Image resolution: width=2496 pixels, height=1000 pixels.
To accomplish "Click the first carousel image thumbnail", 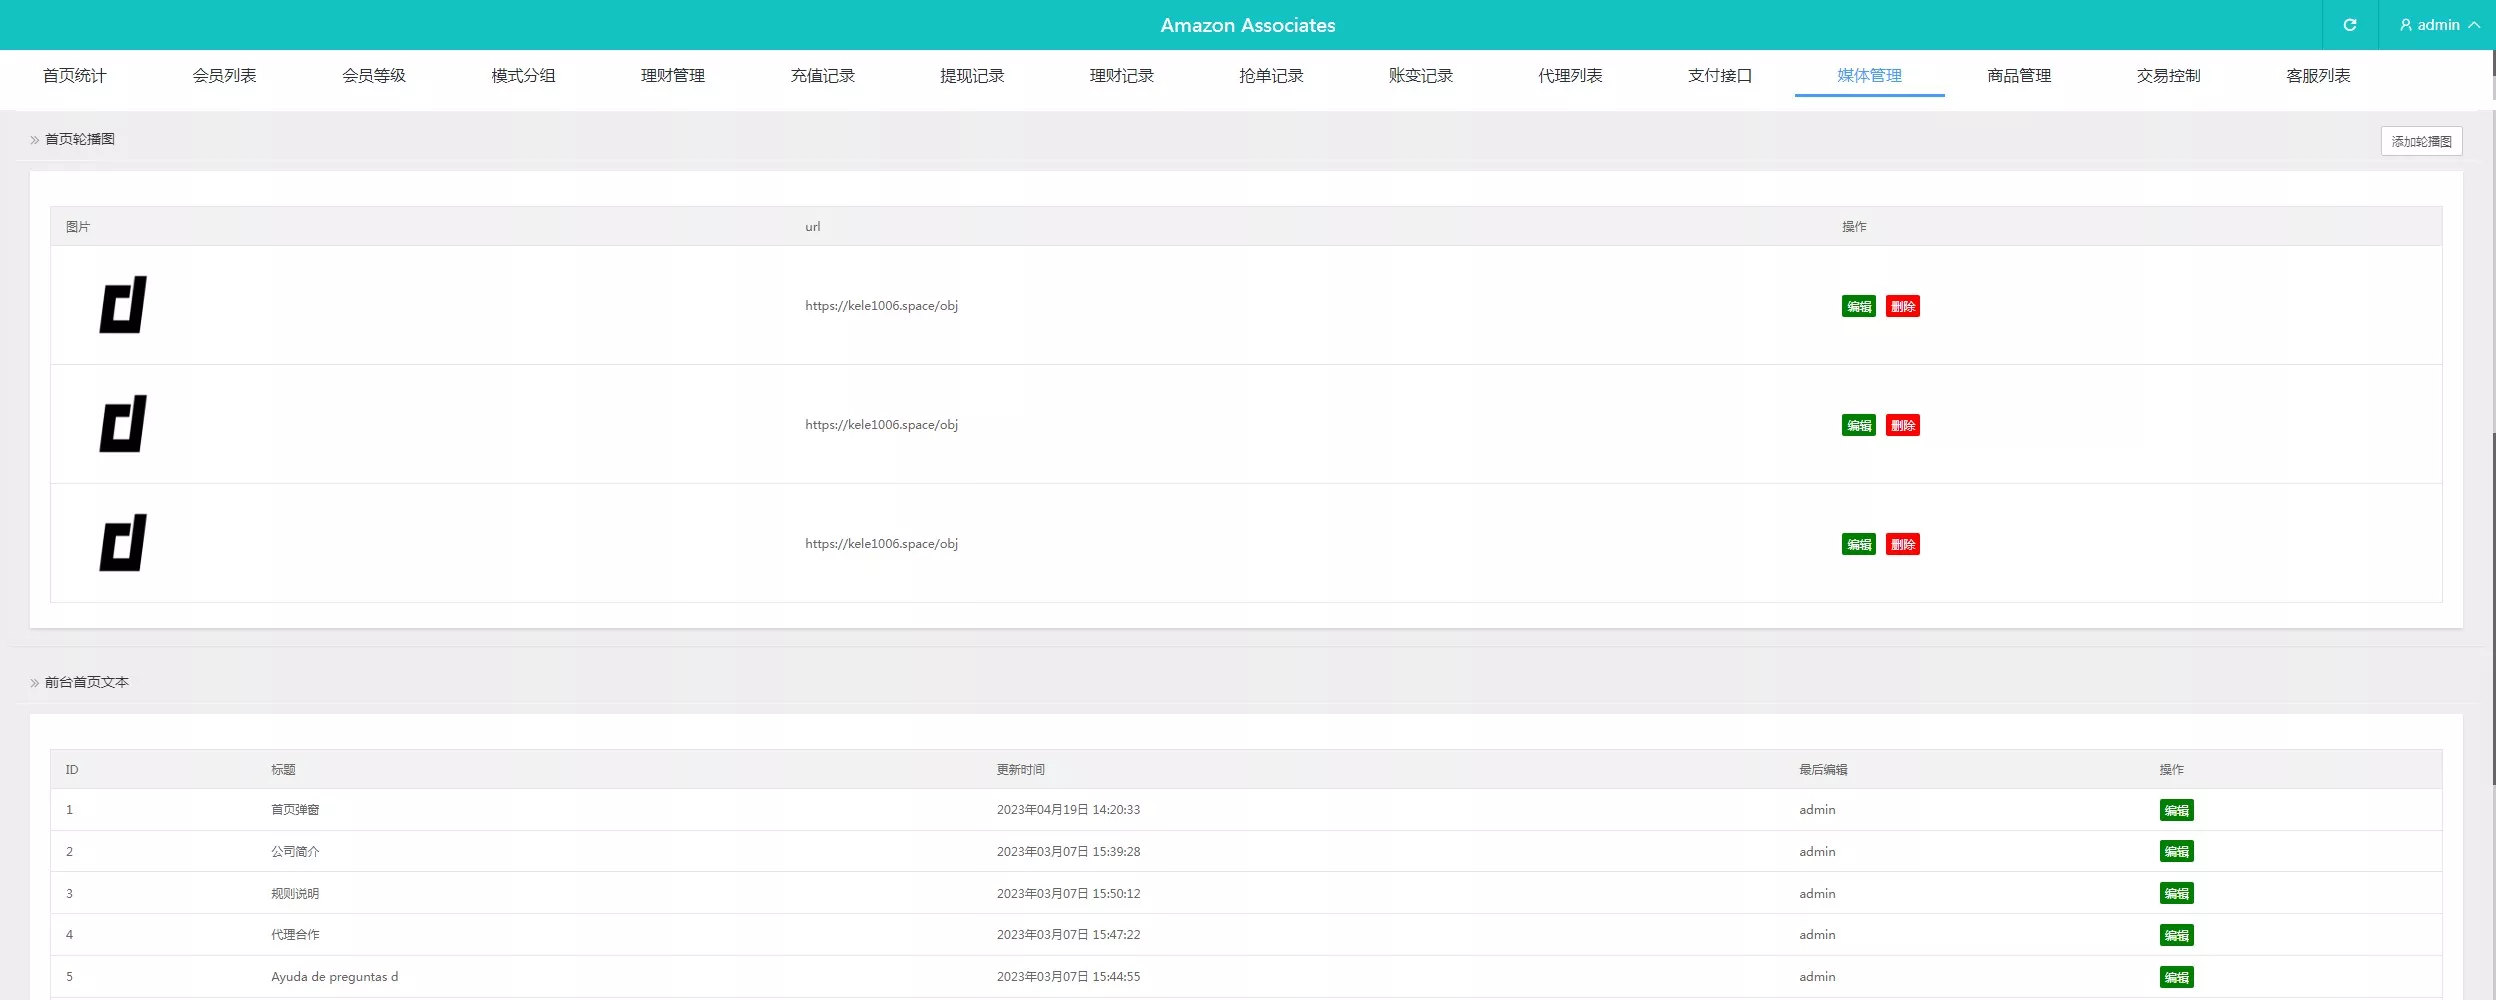I will 123,305.
